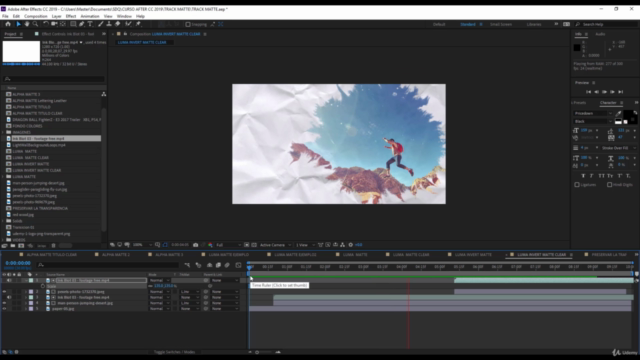Viewport: 640px width, 360px height.
Task: Select the Pan Behind anchor point tool
Action: pos(62,24)
